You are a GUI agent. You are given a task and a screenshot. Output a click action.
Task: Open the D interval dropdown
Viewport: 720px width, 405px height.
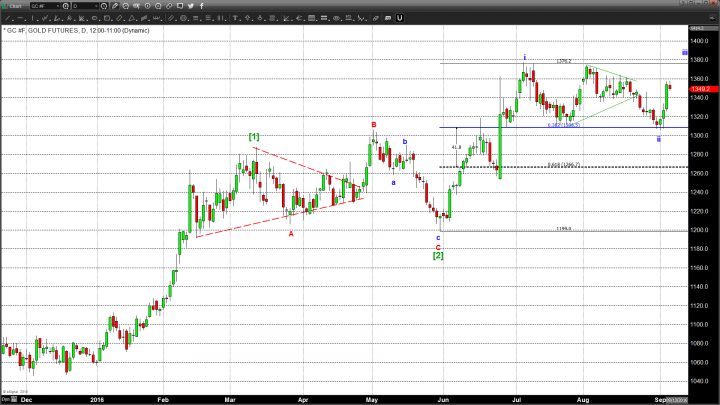pos(85,6)
